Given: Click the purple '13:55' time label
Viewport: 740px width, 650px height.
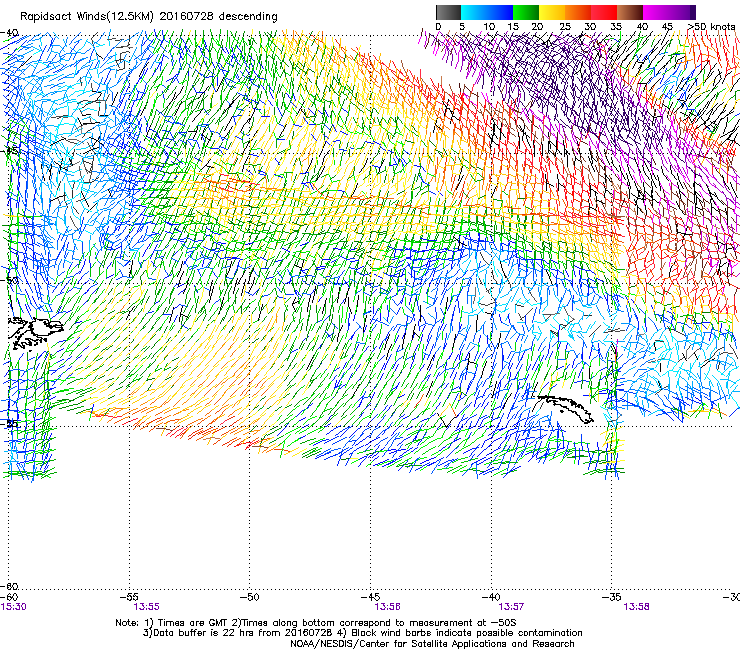Looking at the screenshot, I should (146, 607).
